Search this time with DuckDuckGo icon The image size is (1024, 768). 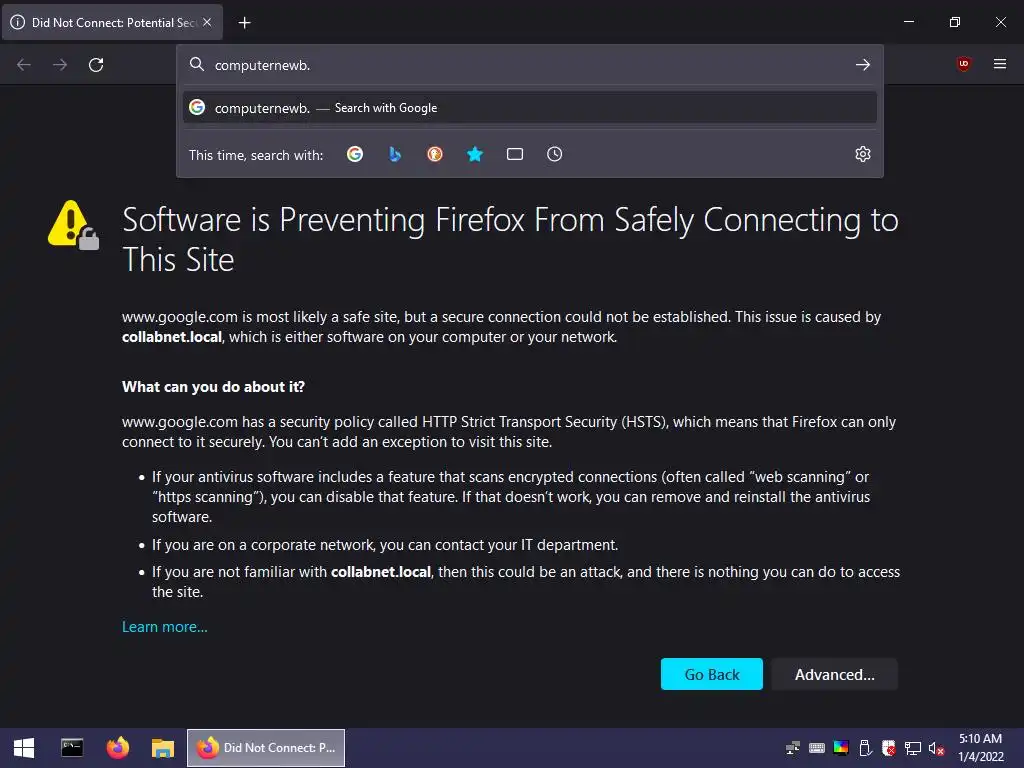pyautogui.click(x=435, y=154)
